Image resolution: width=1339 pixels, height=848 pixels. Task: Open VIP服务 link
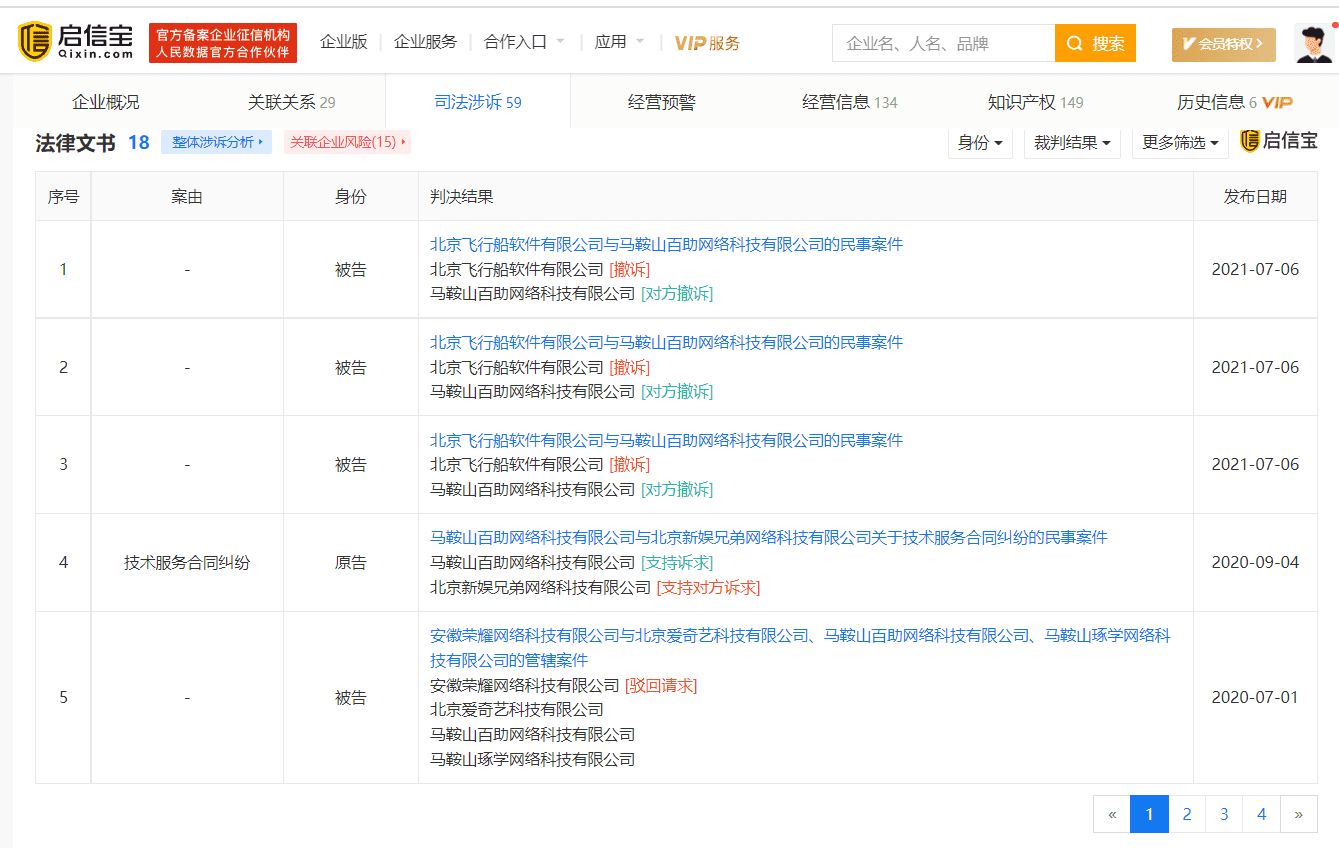point(707,43)
